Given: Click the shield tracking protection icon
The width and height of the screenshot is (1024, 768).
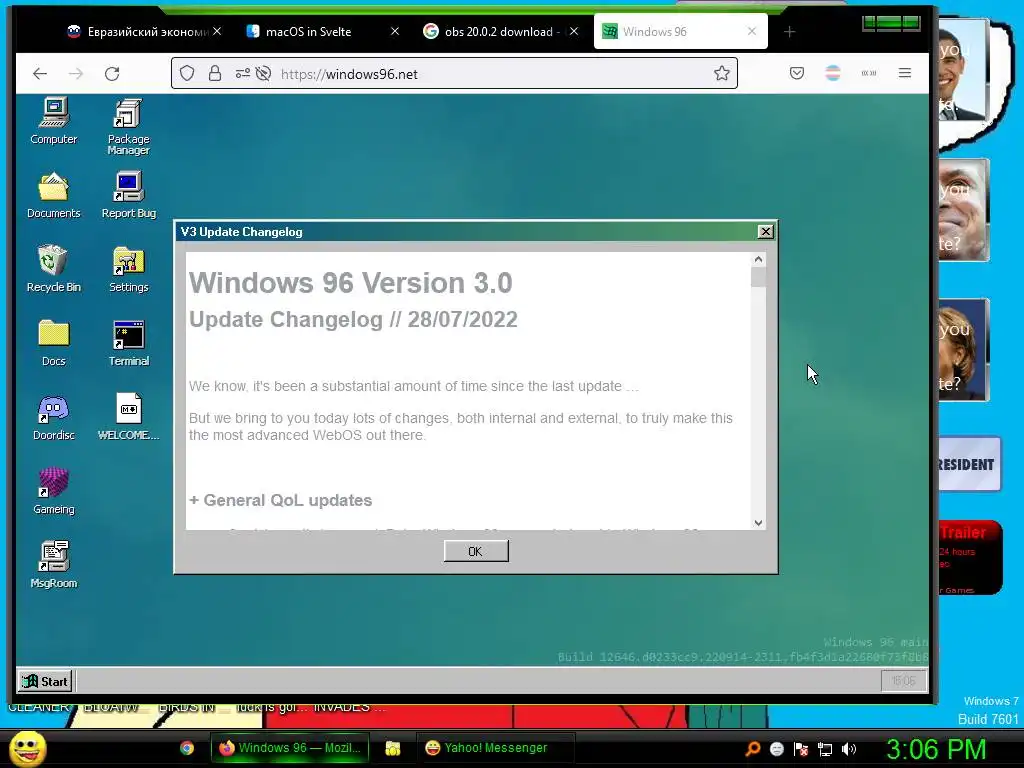Looking at the screenshot, I should tap(187, 73).
